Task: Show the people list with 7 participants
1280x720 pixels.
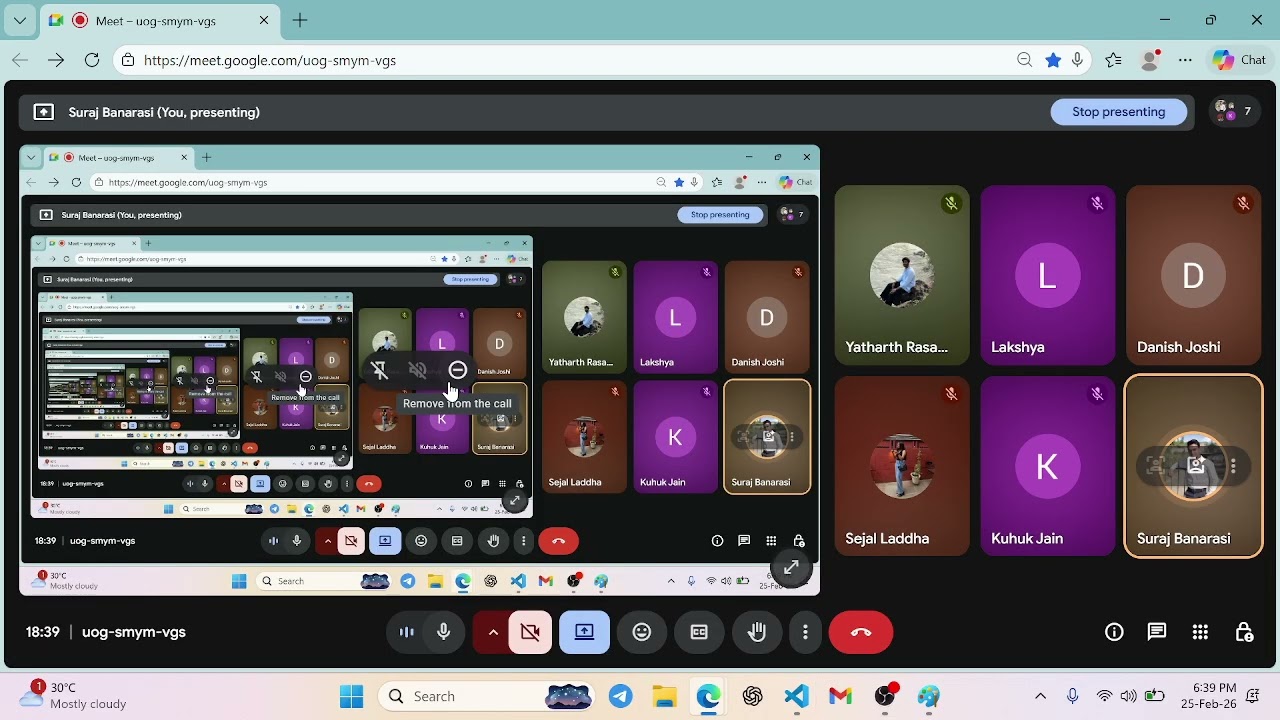Action: (x=1233, y=112)
